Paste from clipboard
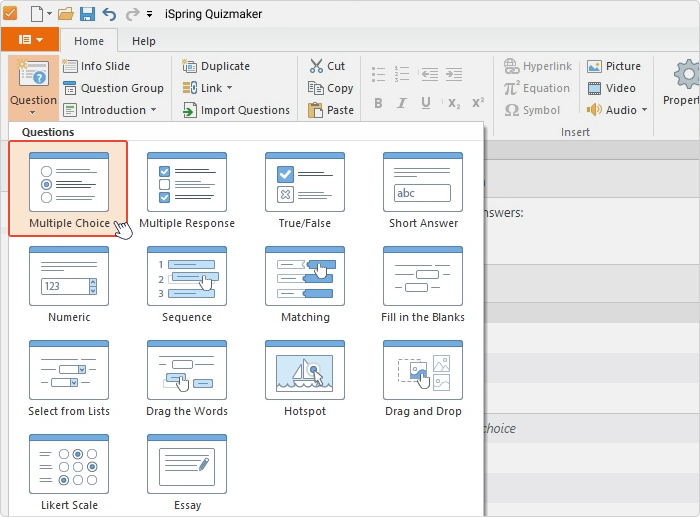The width and height of the screenshot is (700, 517). (x=331, y=110)
